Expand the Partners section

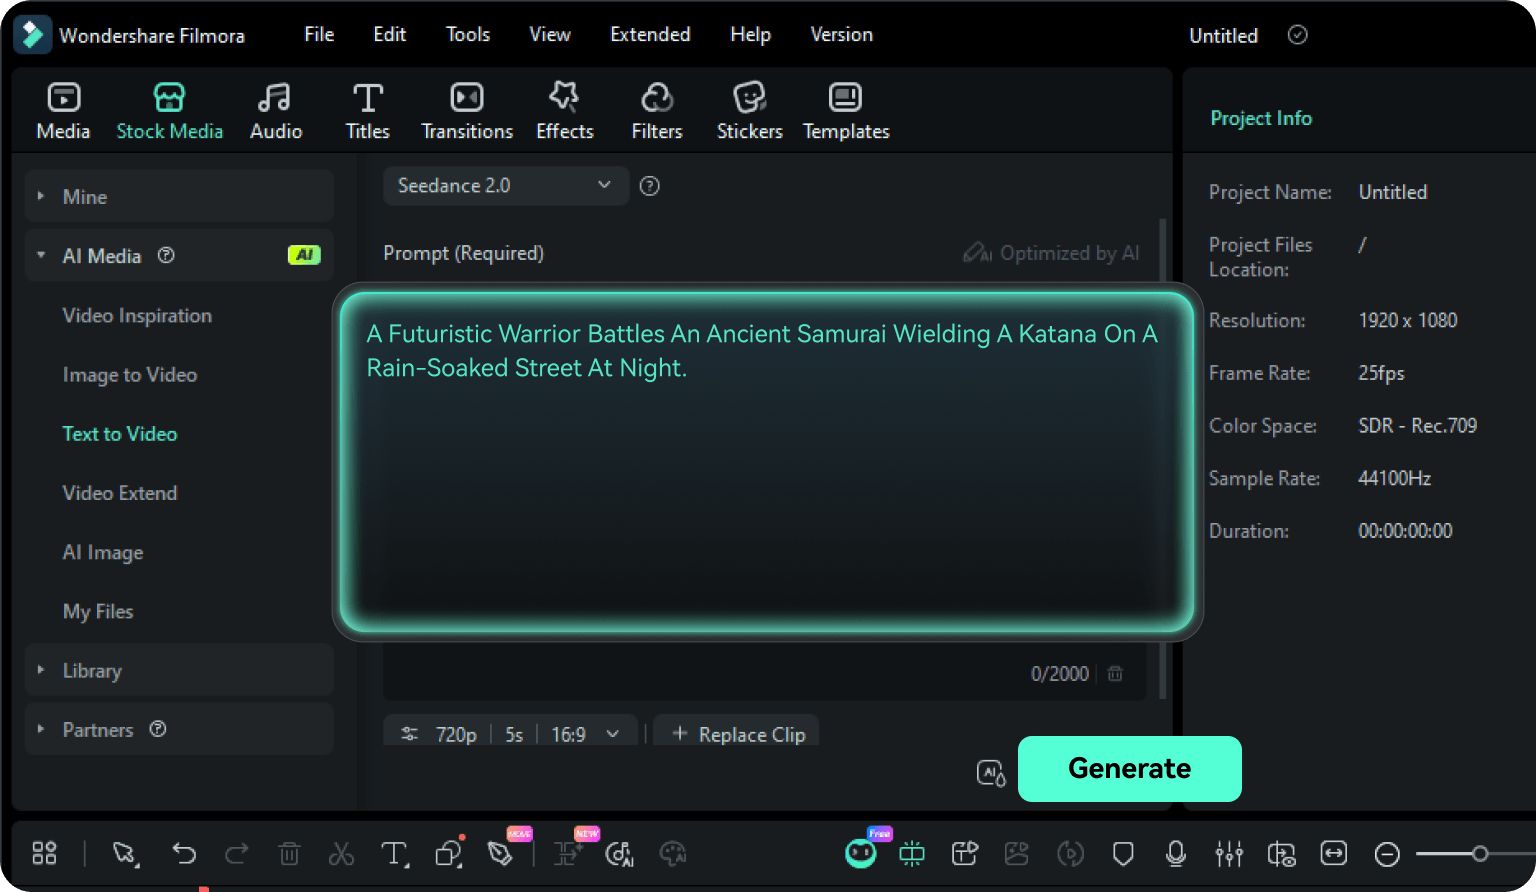(179, 729)
